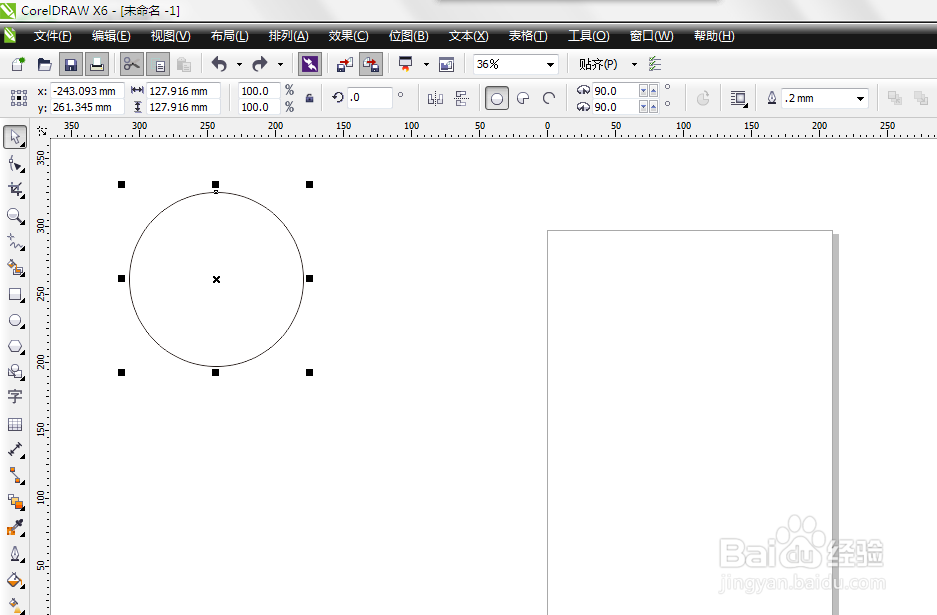Select the Text tool (字)
Screen dimensions: 937x615
[15, 397]
